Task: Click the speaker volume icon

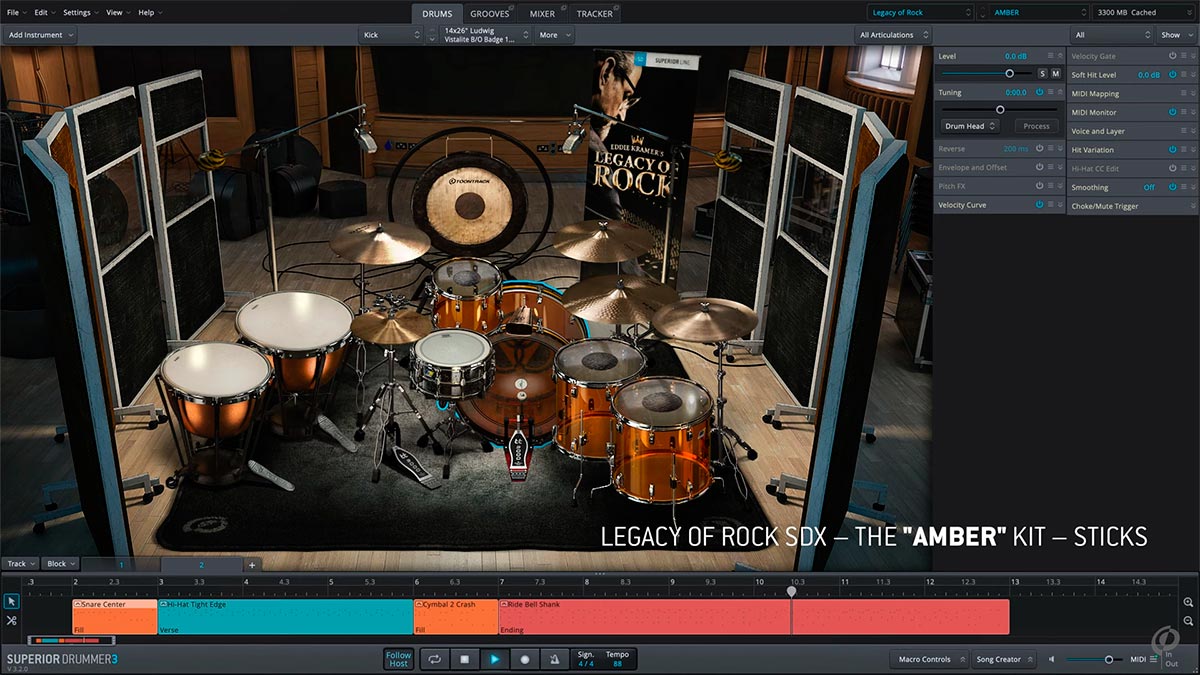Action: pos(1051,659)
